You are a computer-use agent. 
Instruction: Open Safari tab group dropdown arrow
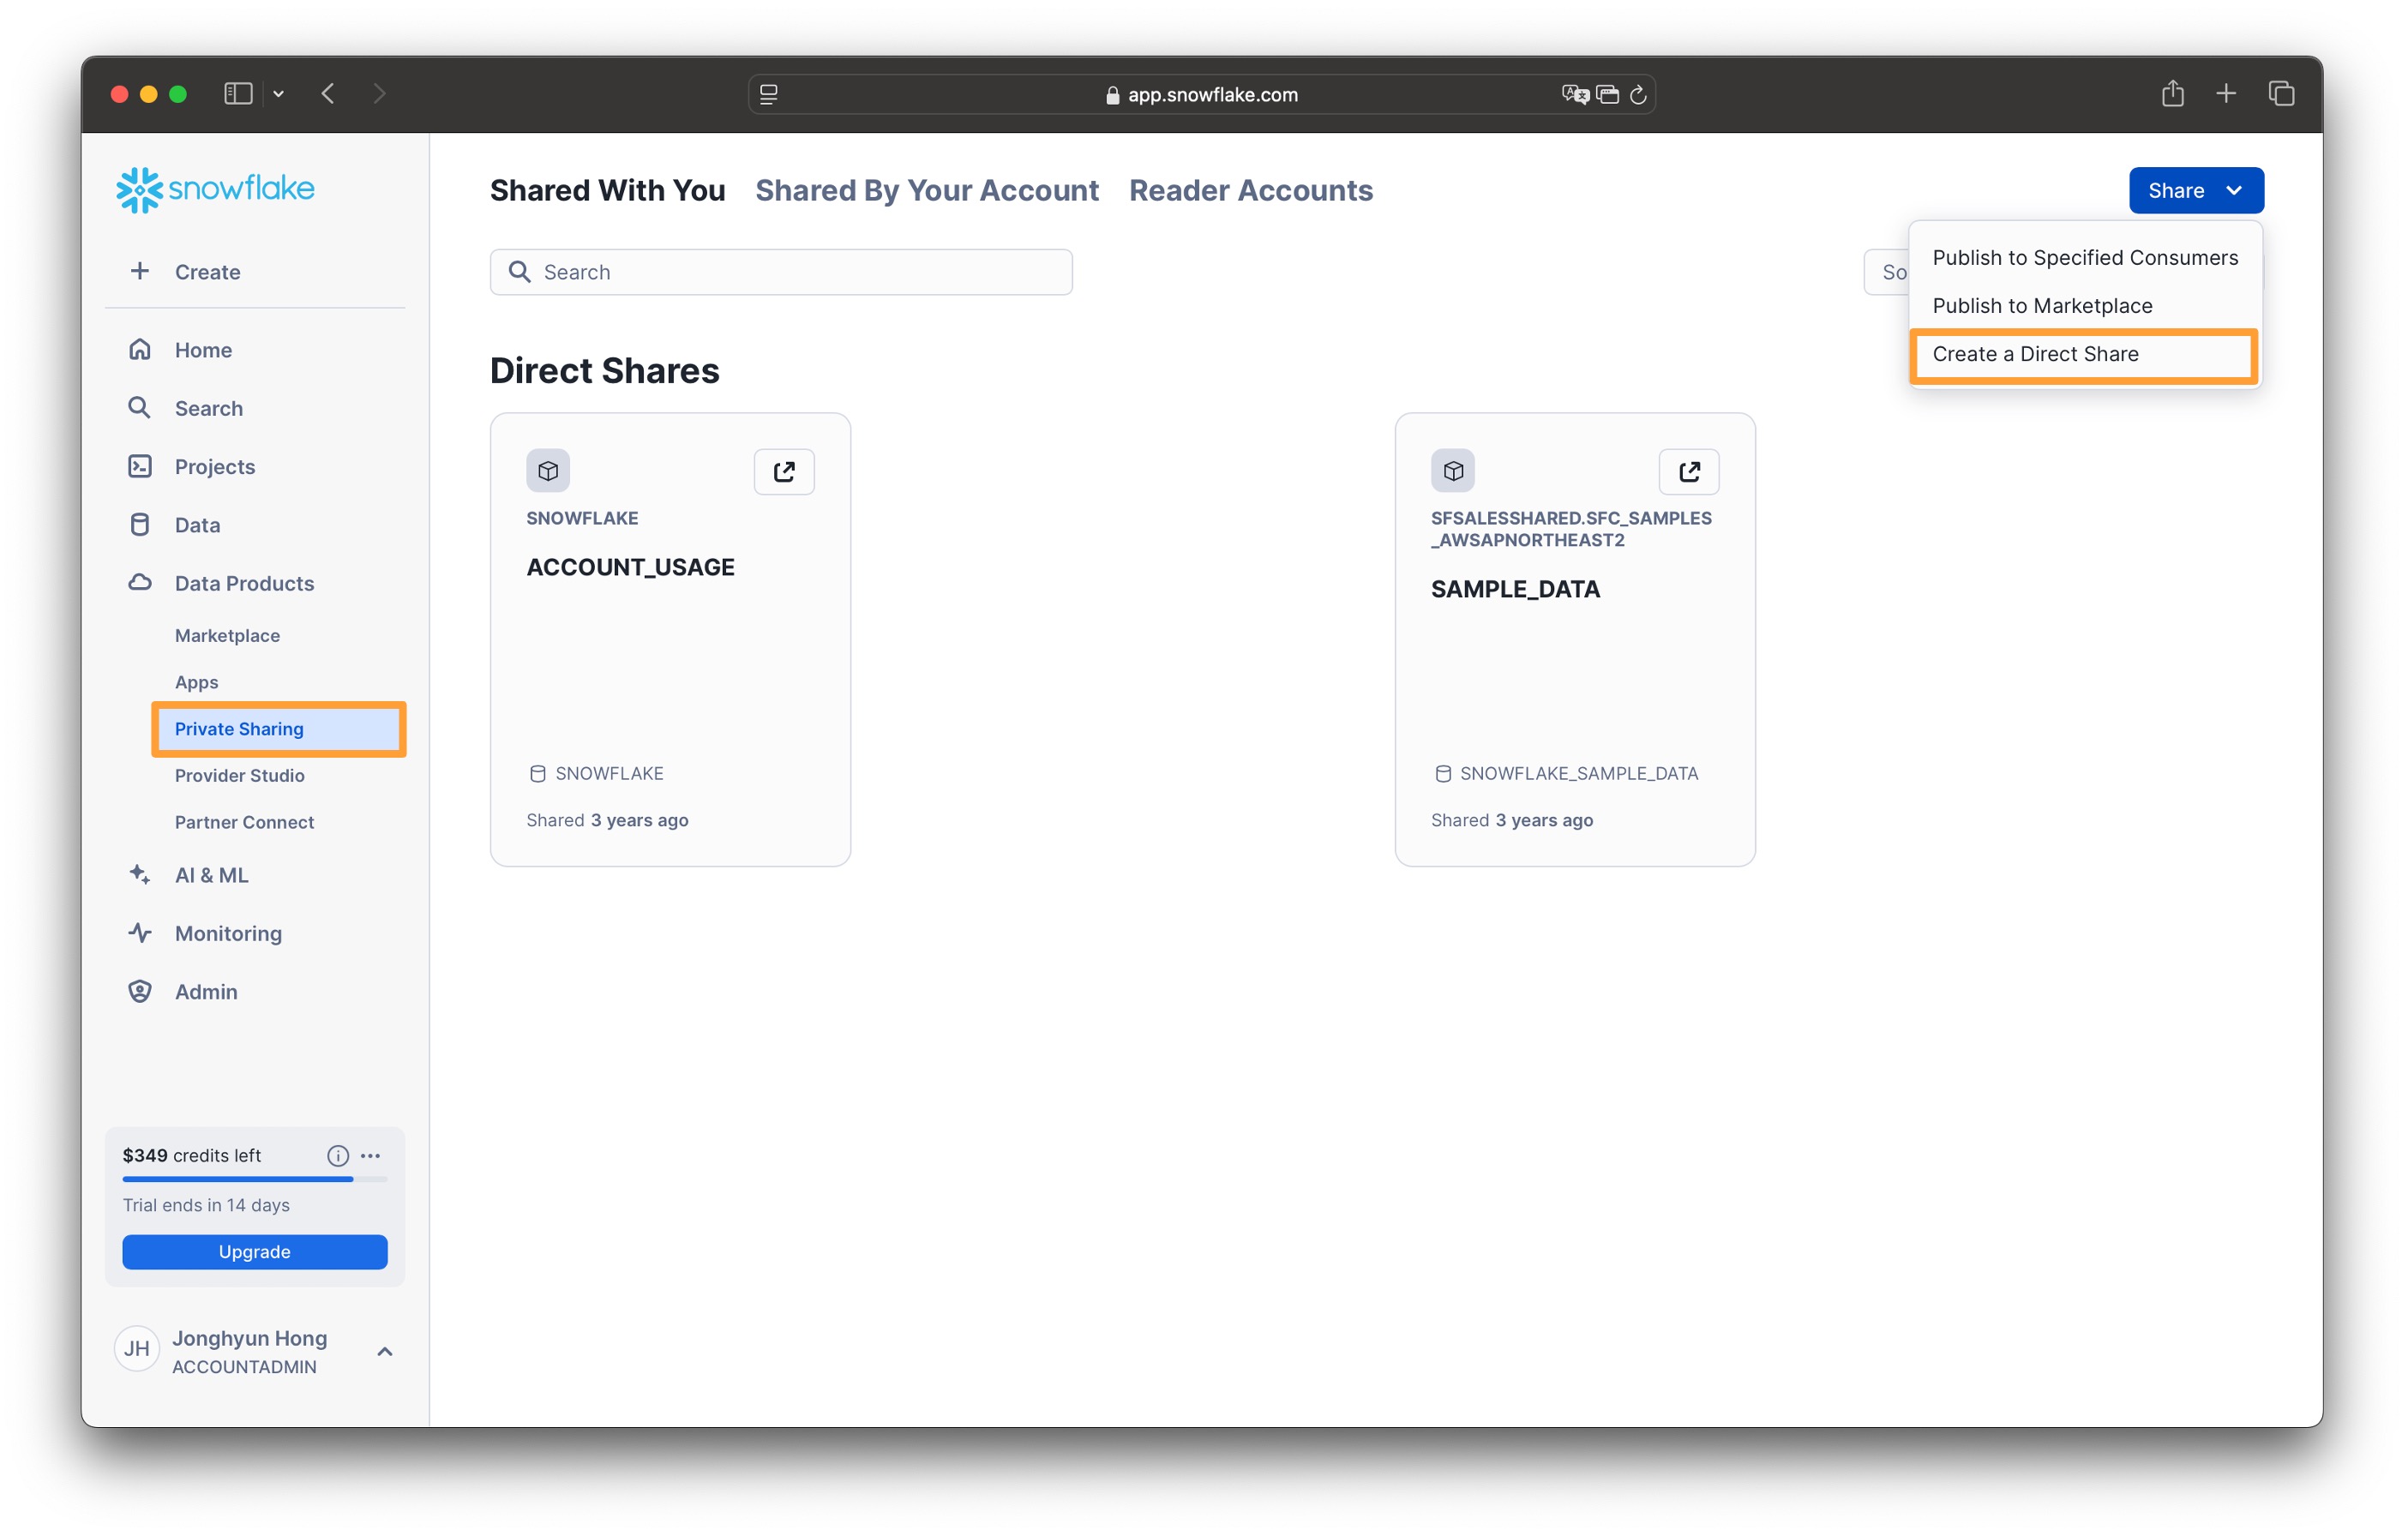[279, 94]
